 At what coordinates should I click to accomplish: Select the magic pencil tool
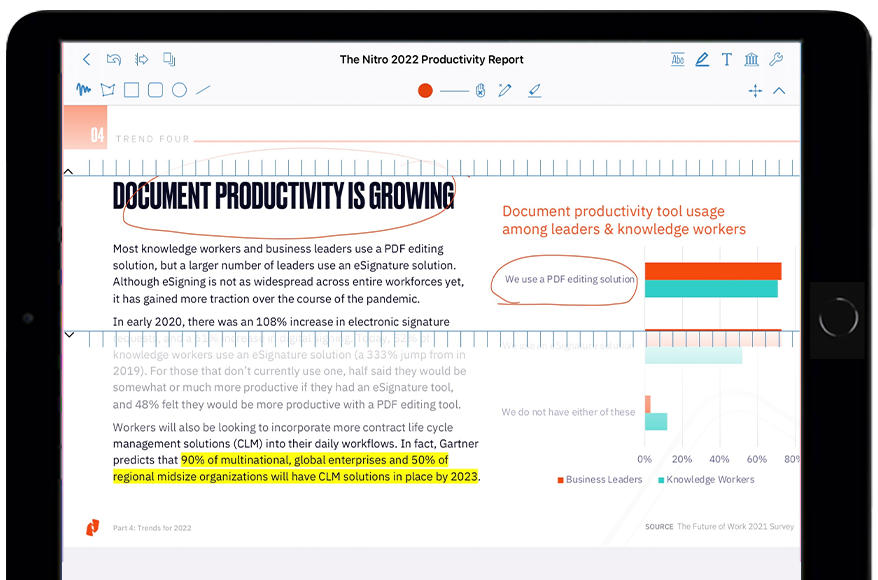coord(505,90)
